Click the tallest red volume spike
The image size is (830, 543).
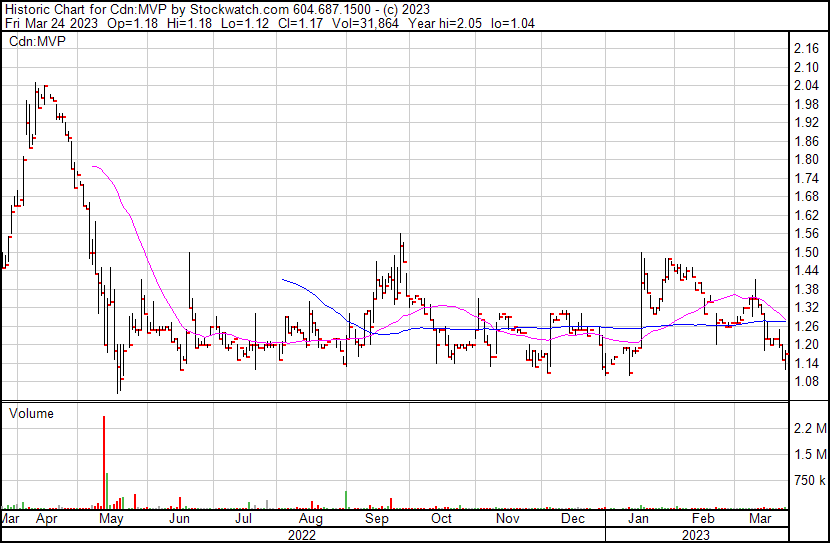tap(104, 462)
